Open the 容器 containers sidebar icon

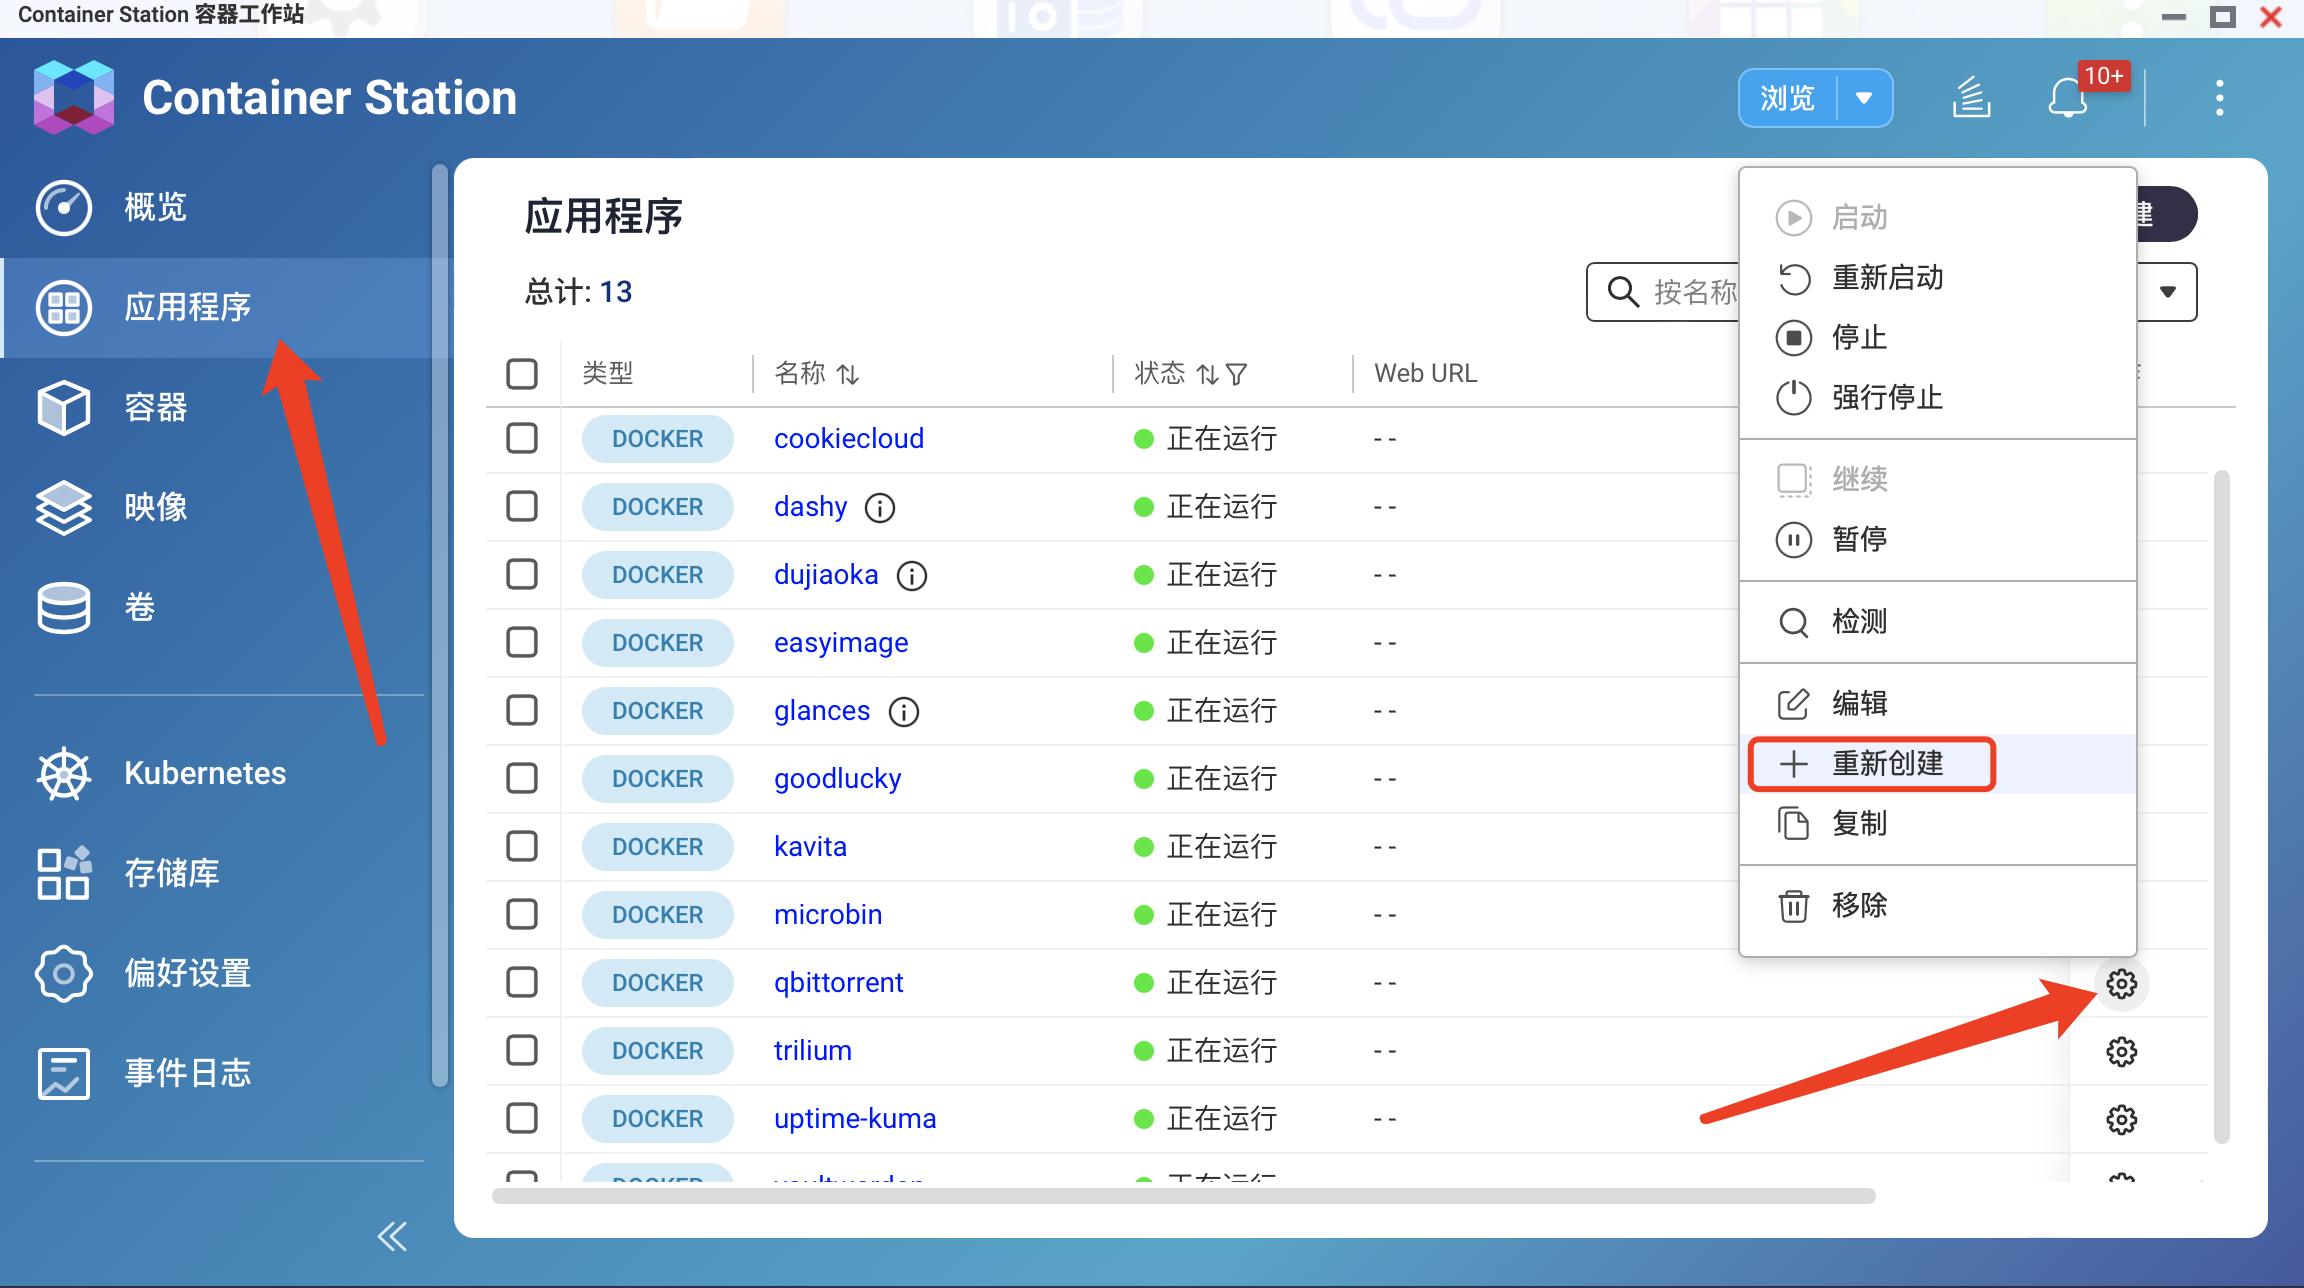[x=64, y=407]
